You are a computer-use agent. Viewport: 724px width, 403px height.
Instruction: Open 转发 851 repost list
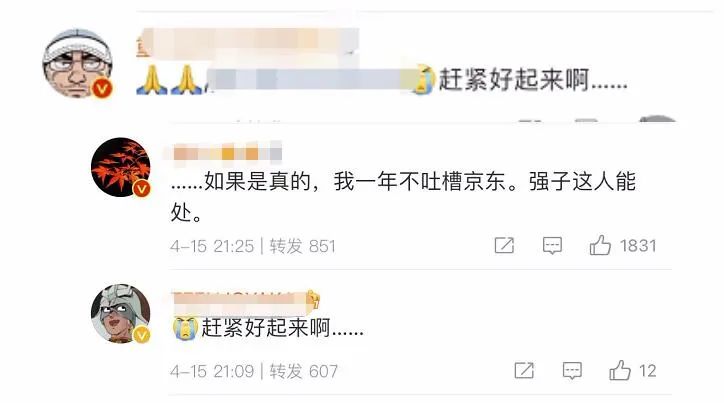[302, 246]
